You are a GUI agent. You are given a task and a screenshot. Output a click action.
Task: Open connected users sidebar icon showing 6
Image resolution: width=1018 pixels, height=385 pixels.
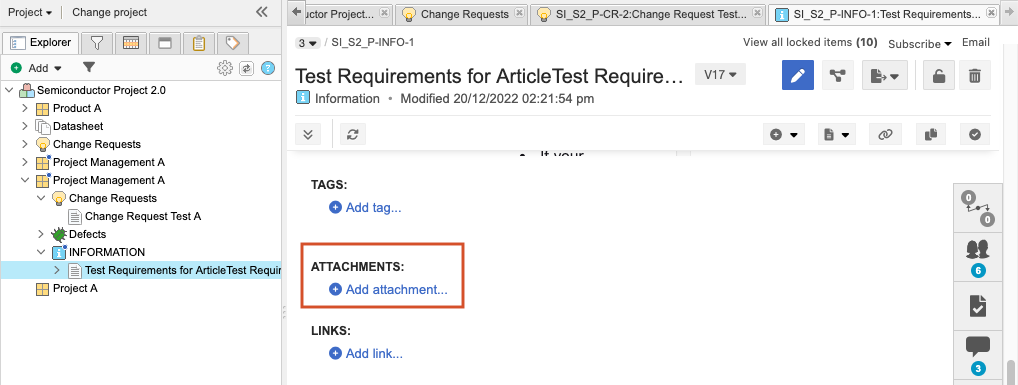click(978, 257)
